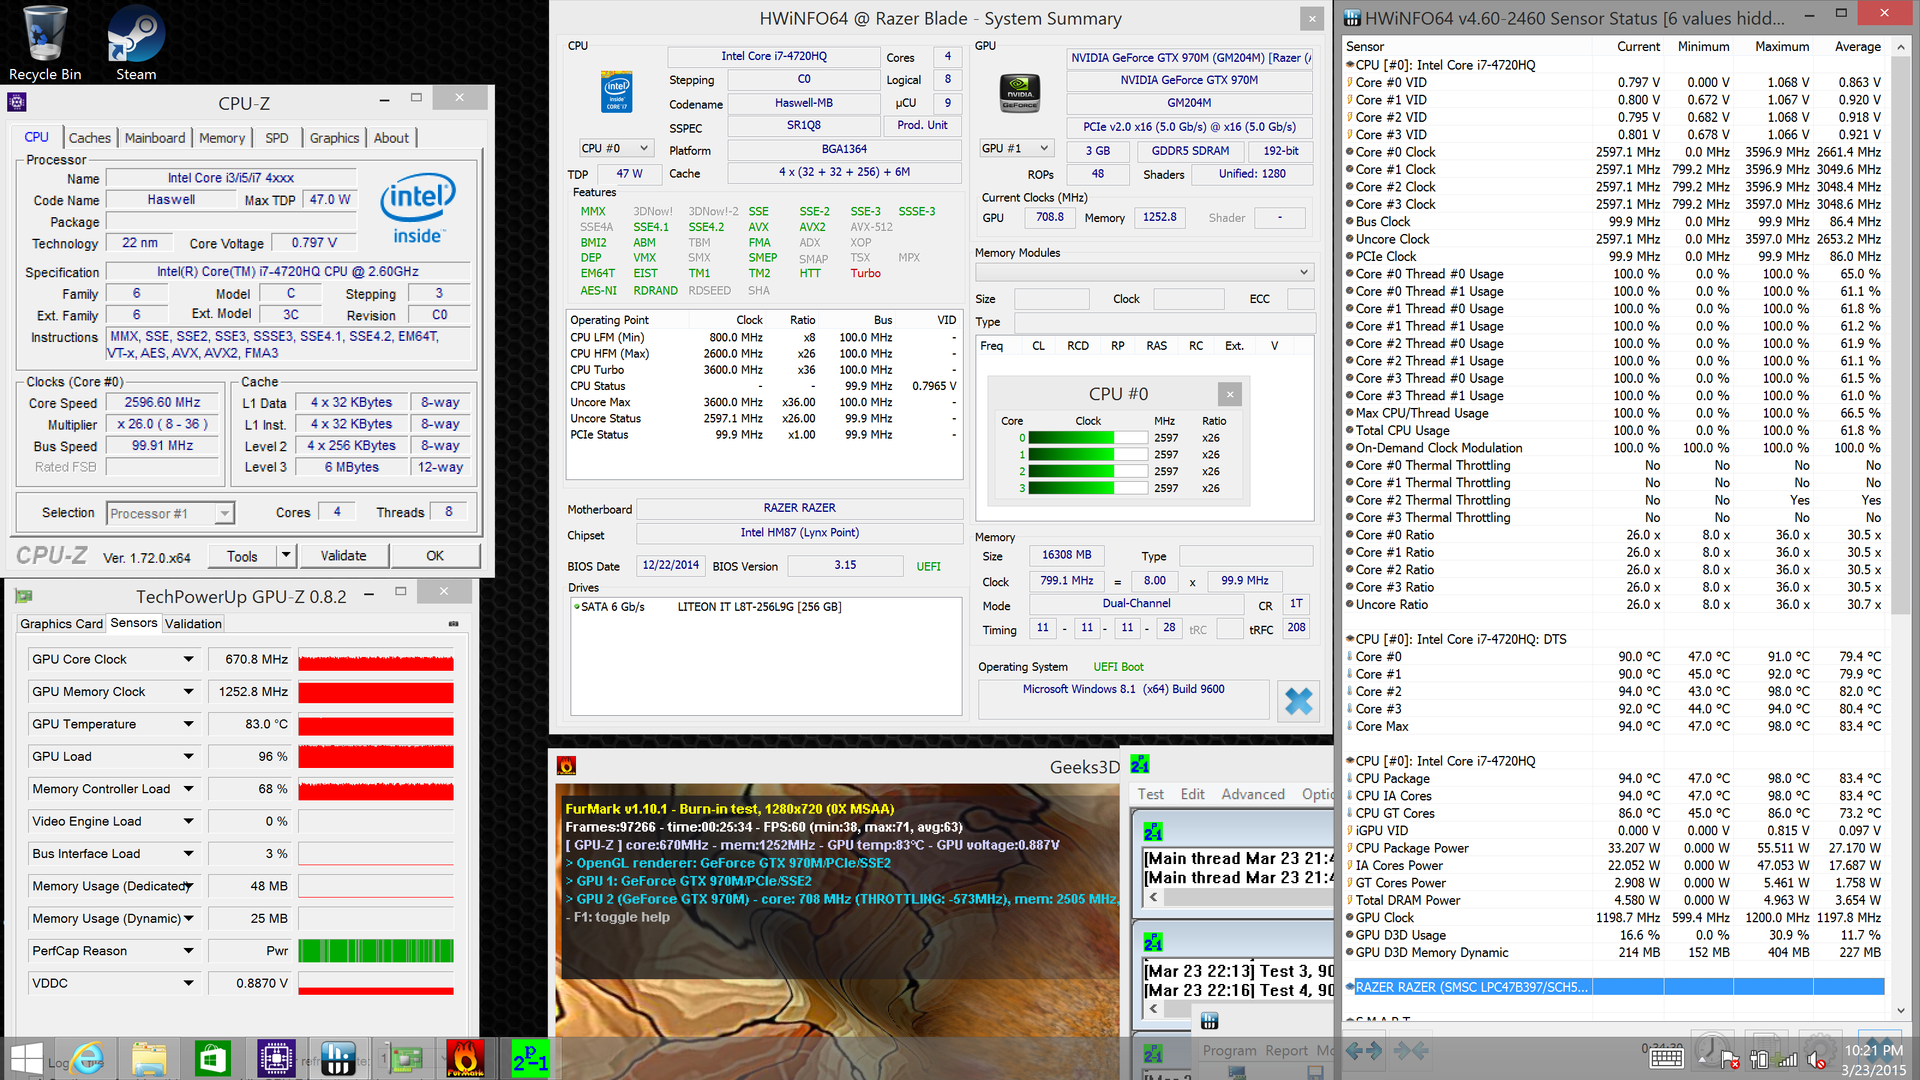Open the Memory tab in CPU-Z
Viewport: 1920px width, 1080px height.
222,138
